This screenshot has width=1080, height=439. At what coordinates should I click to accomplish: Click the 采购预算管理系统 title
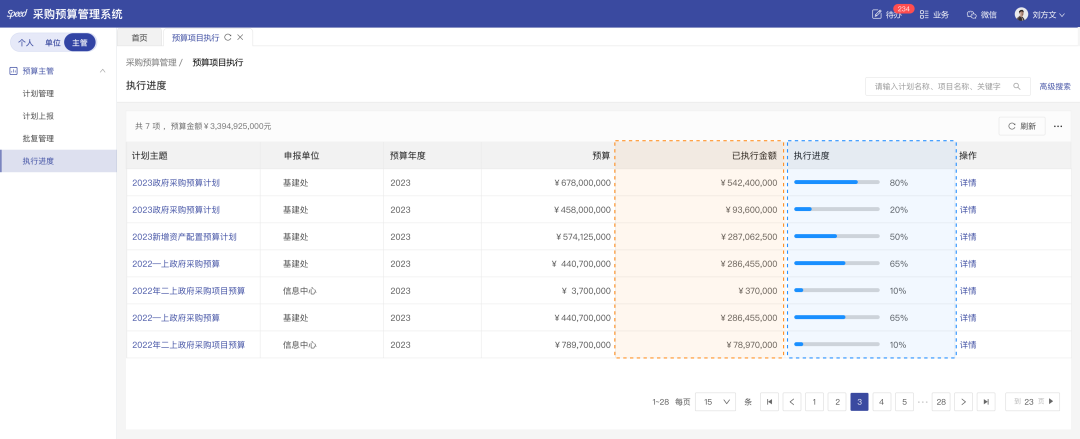[78, 14]
